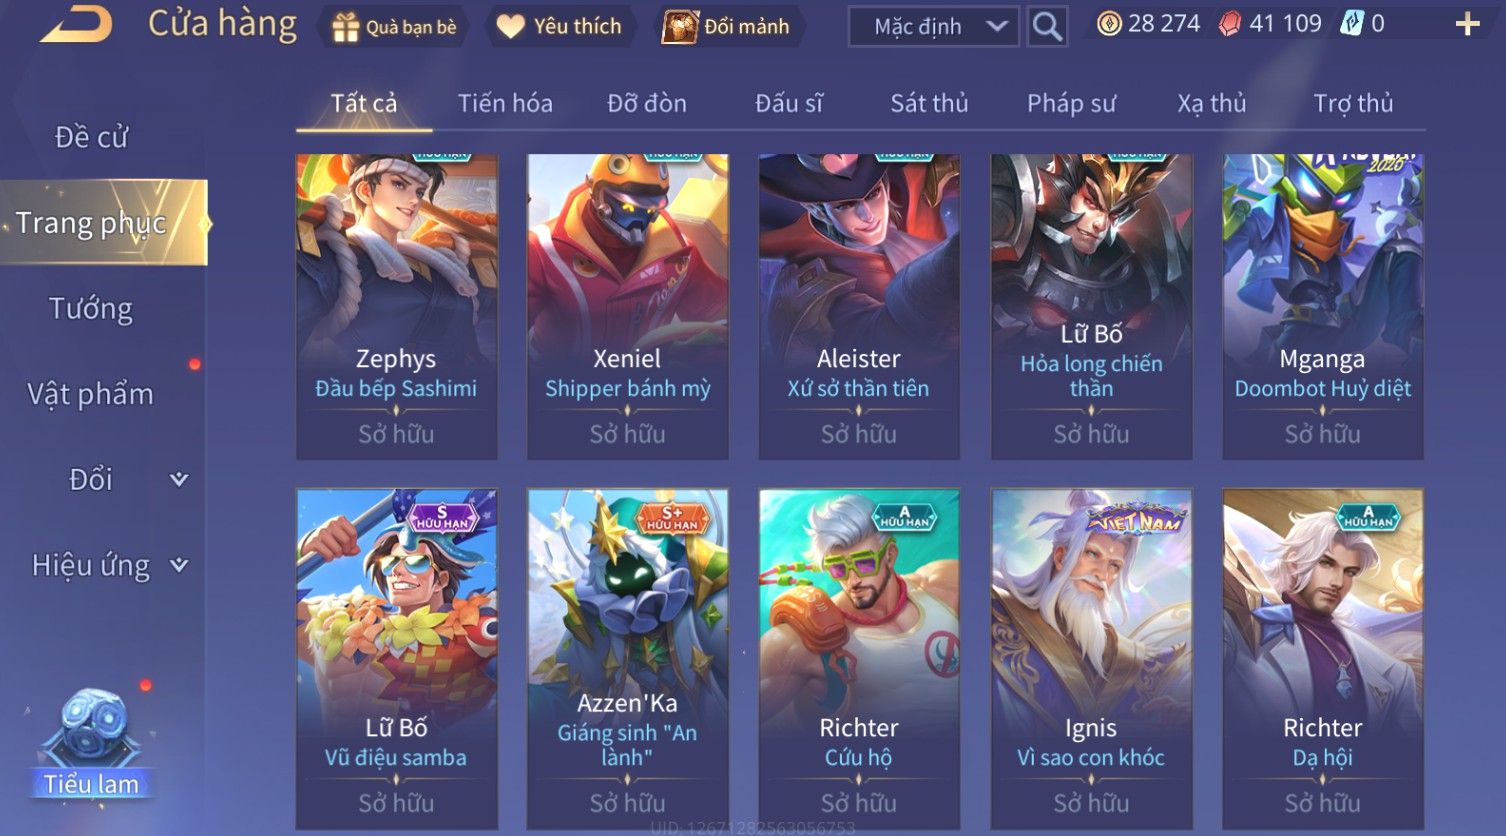The height and width of the screenshot is (836, 1506).
Task: Select Zephys Đầu bếp Sashimi skin card
Action: tap(396, 307)
